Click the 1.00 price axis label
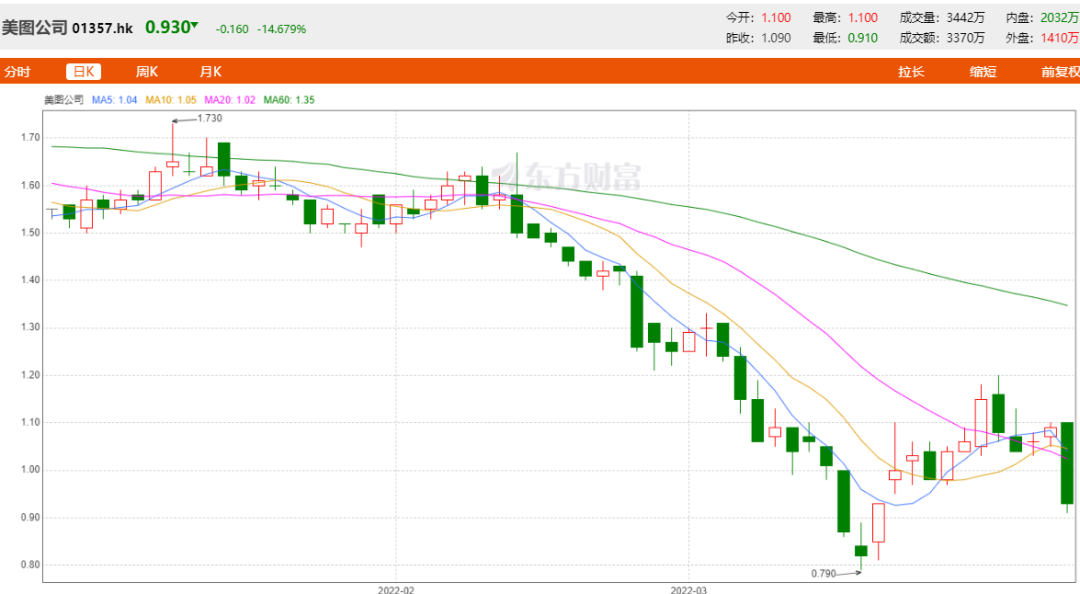 [x=30, y=470]
